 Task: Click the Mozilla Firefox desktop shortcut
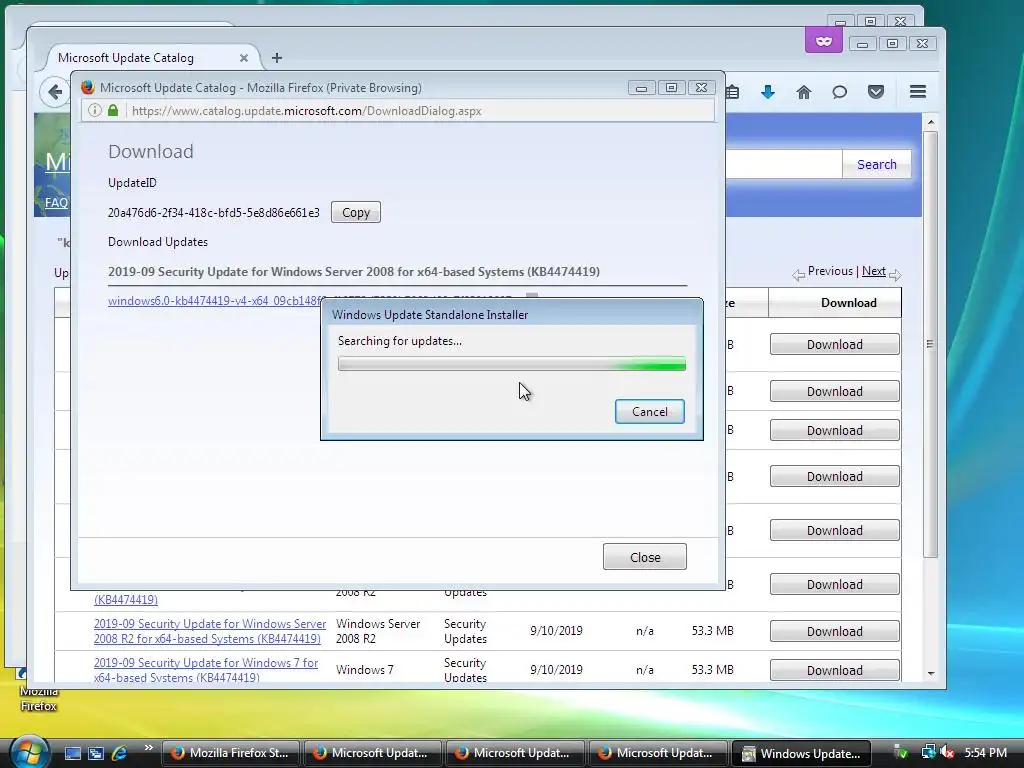click(38, 690)
